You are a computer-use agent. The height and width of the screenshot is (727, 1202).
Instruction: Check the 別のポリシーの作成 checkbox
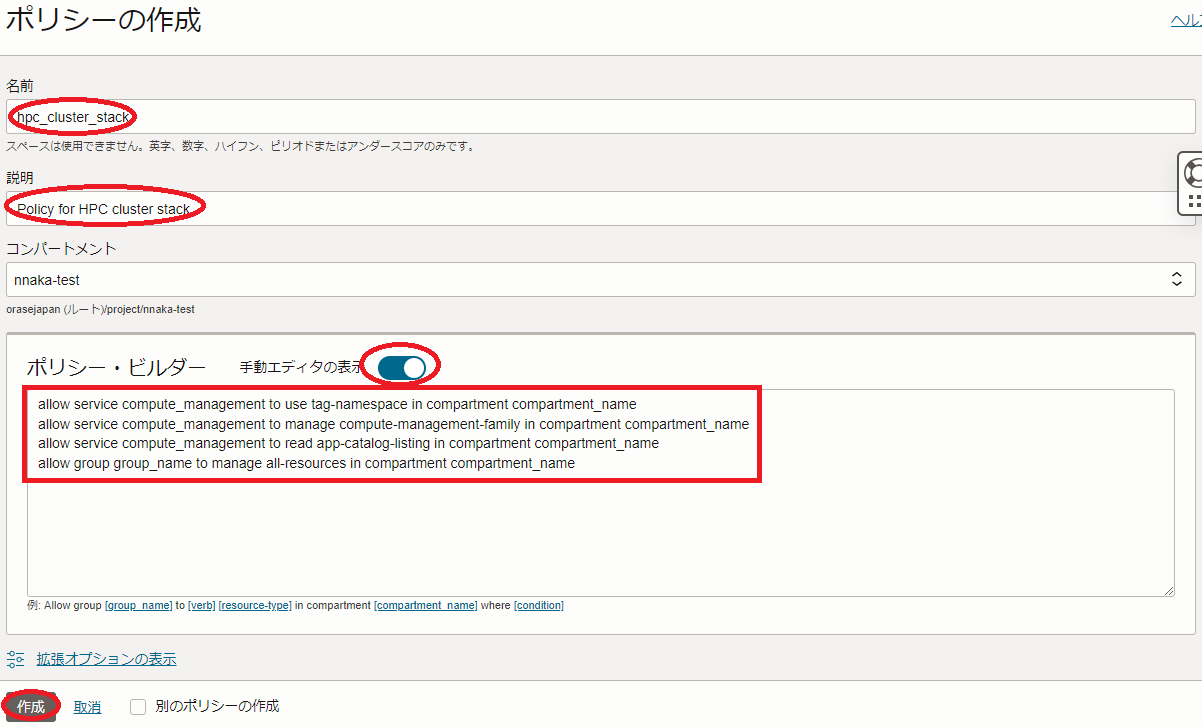click(x=139, y=706)
